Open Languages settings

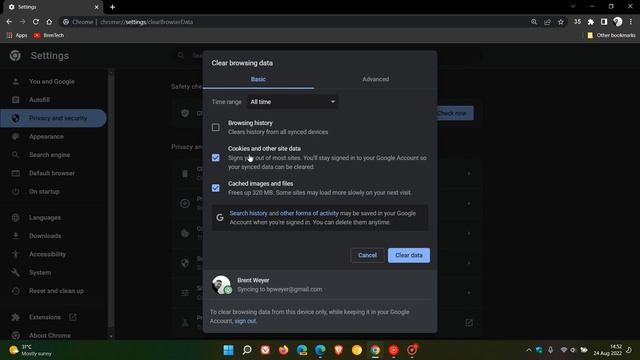(x=45, y=218)
